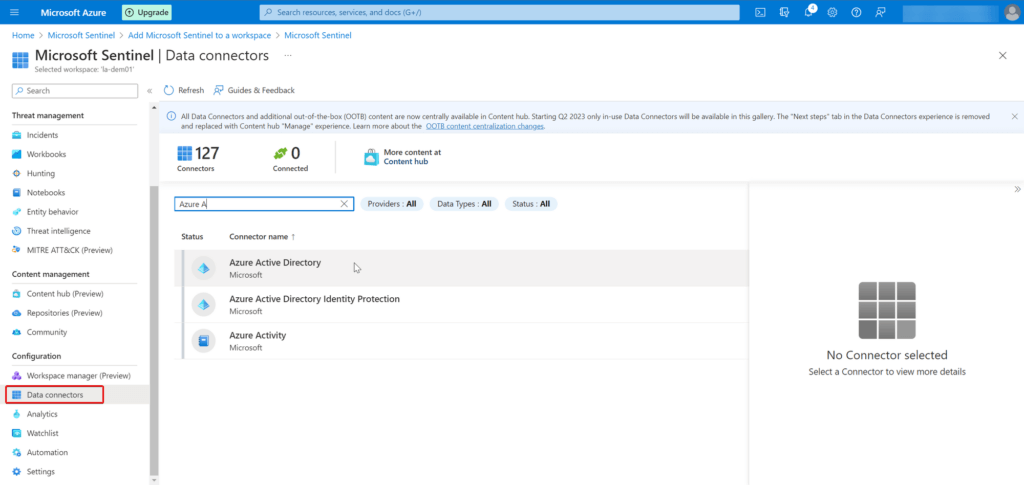Click the Watchlist icon in sidebar
Screen dimensions: 1024x485
point(17,433)
